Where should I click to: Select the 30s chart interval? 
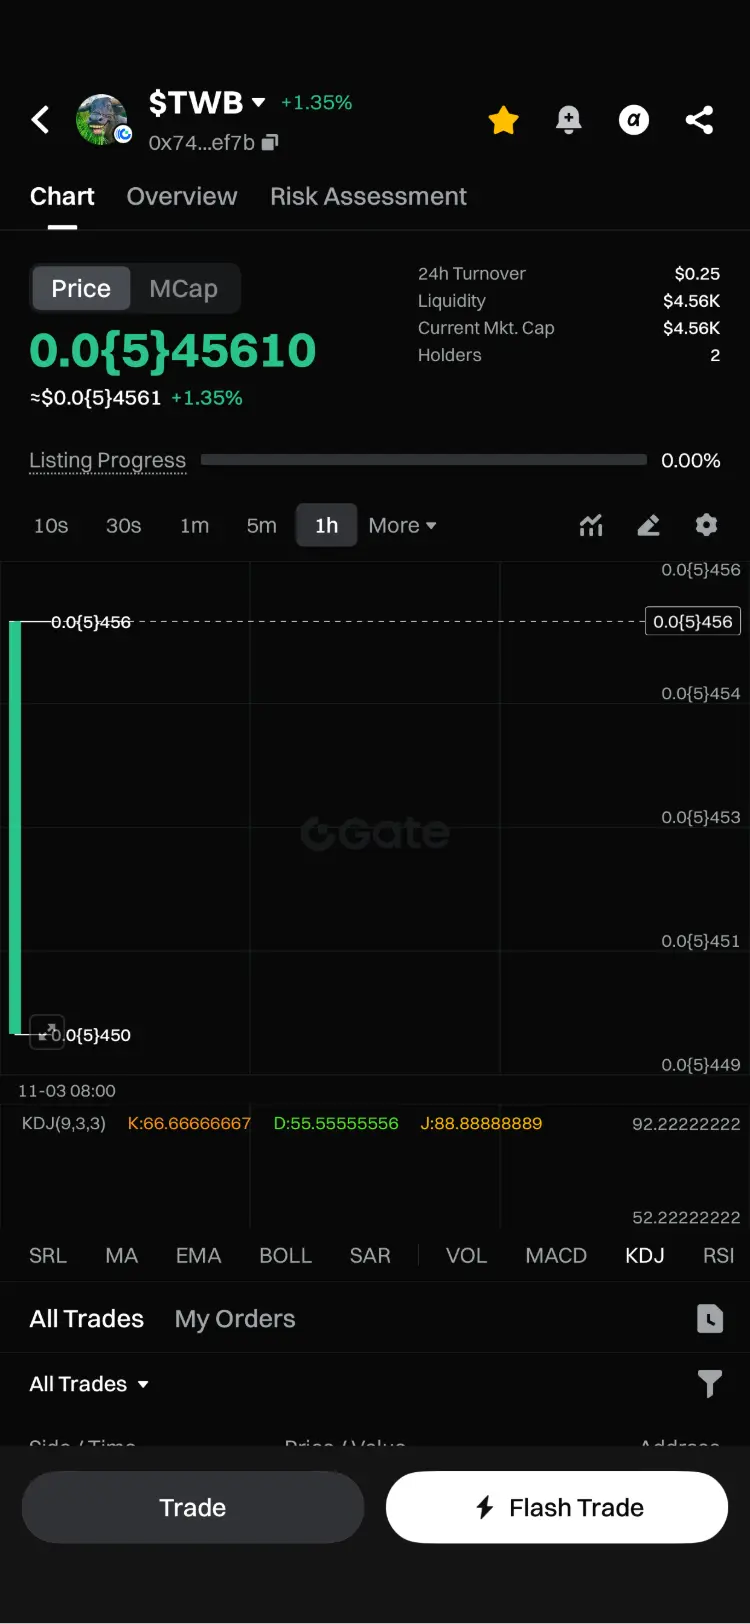[124, 525]
